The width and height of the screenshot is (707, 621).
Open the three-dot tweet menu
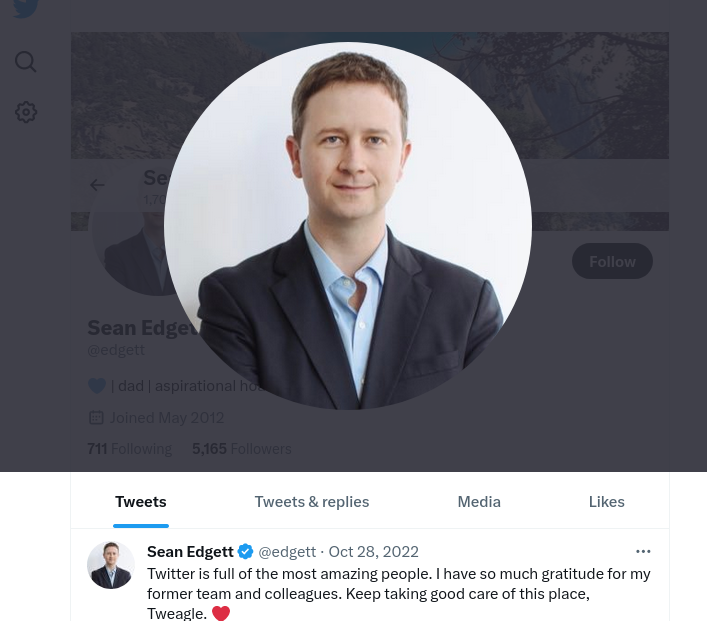point(643,552)
